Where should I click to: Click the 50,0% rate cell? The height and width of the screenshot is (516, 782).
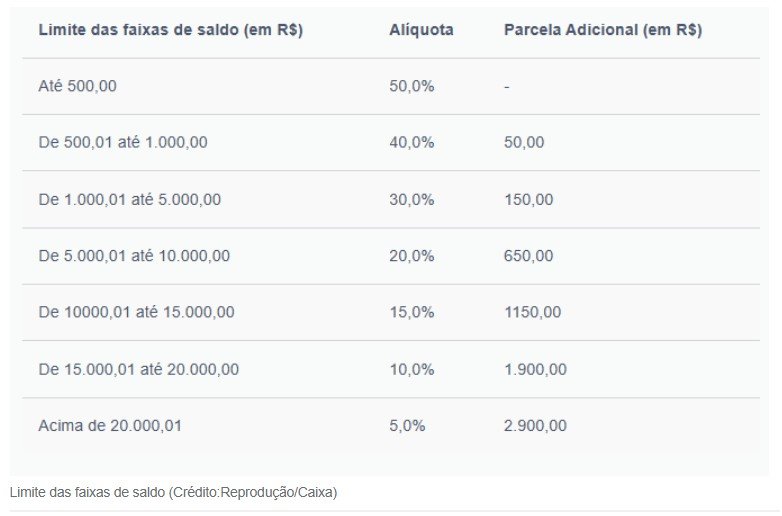(x=411, y=86)
